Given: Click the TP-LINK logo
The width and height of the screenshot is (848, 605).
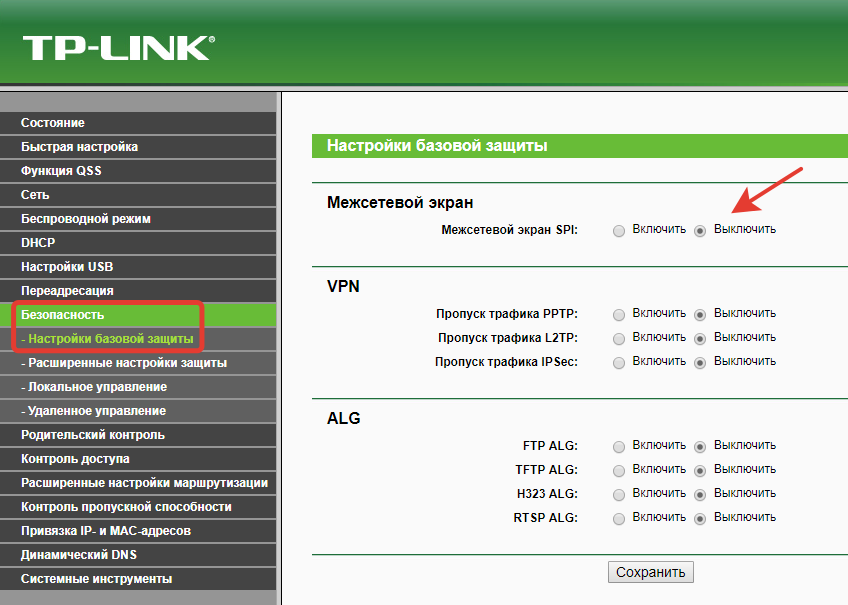Looking at the screenshot, I should [x=118, y=47].
